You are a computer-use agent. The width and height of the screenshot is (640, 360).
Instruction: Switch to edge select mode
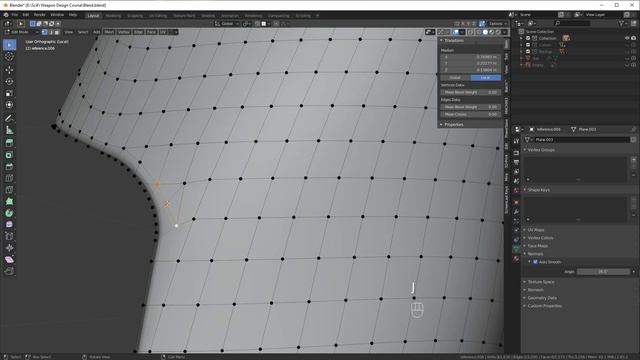pyautogui.click(x=51, y=32)
